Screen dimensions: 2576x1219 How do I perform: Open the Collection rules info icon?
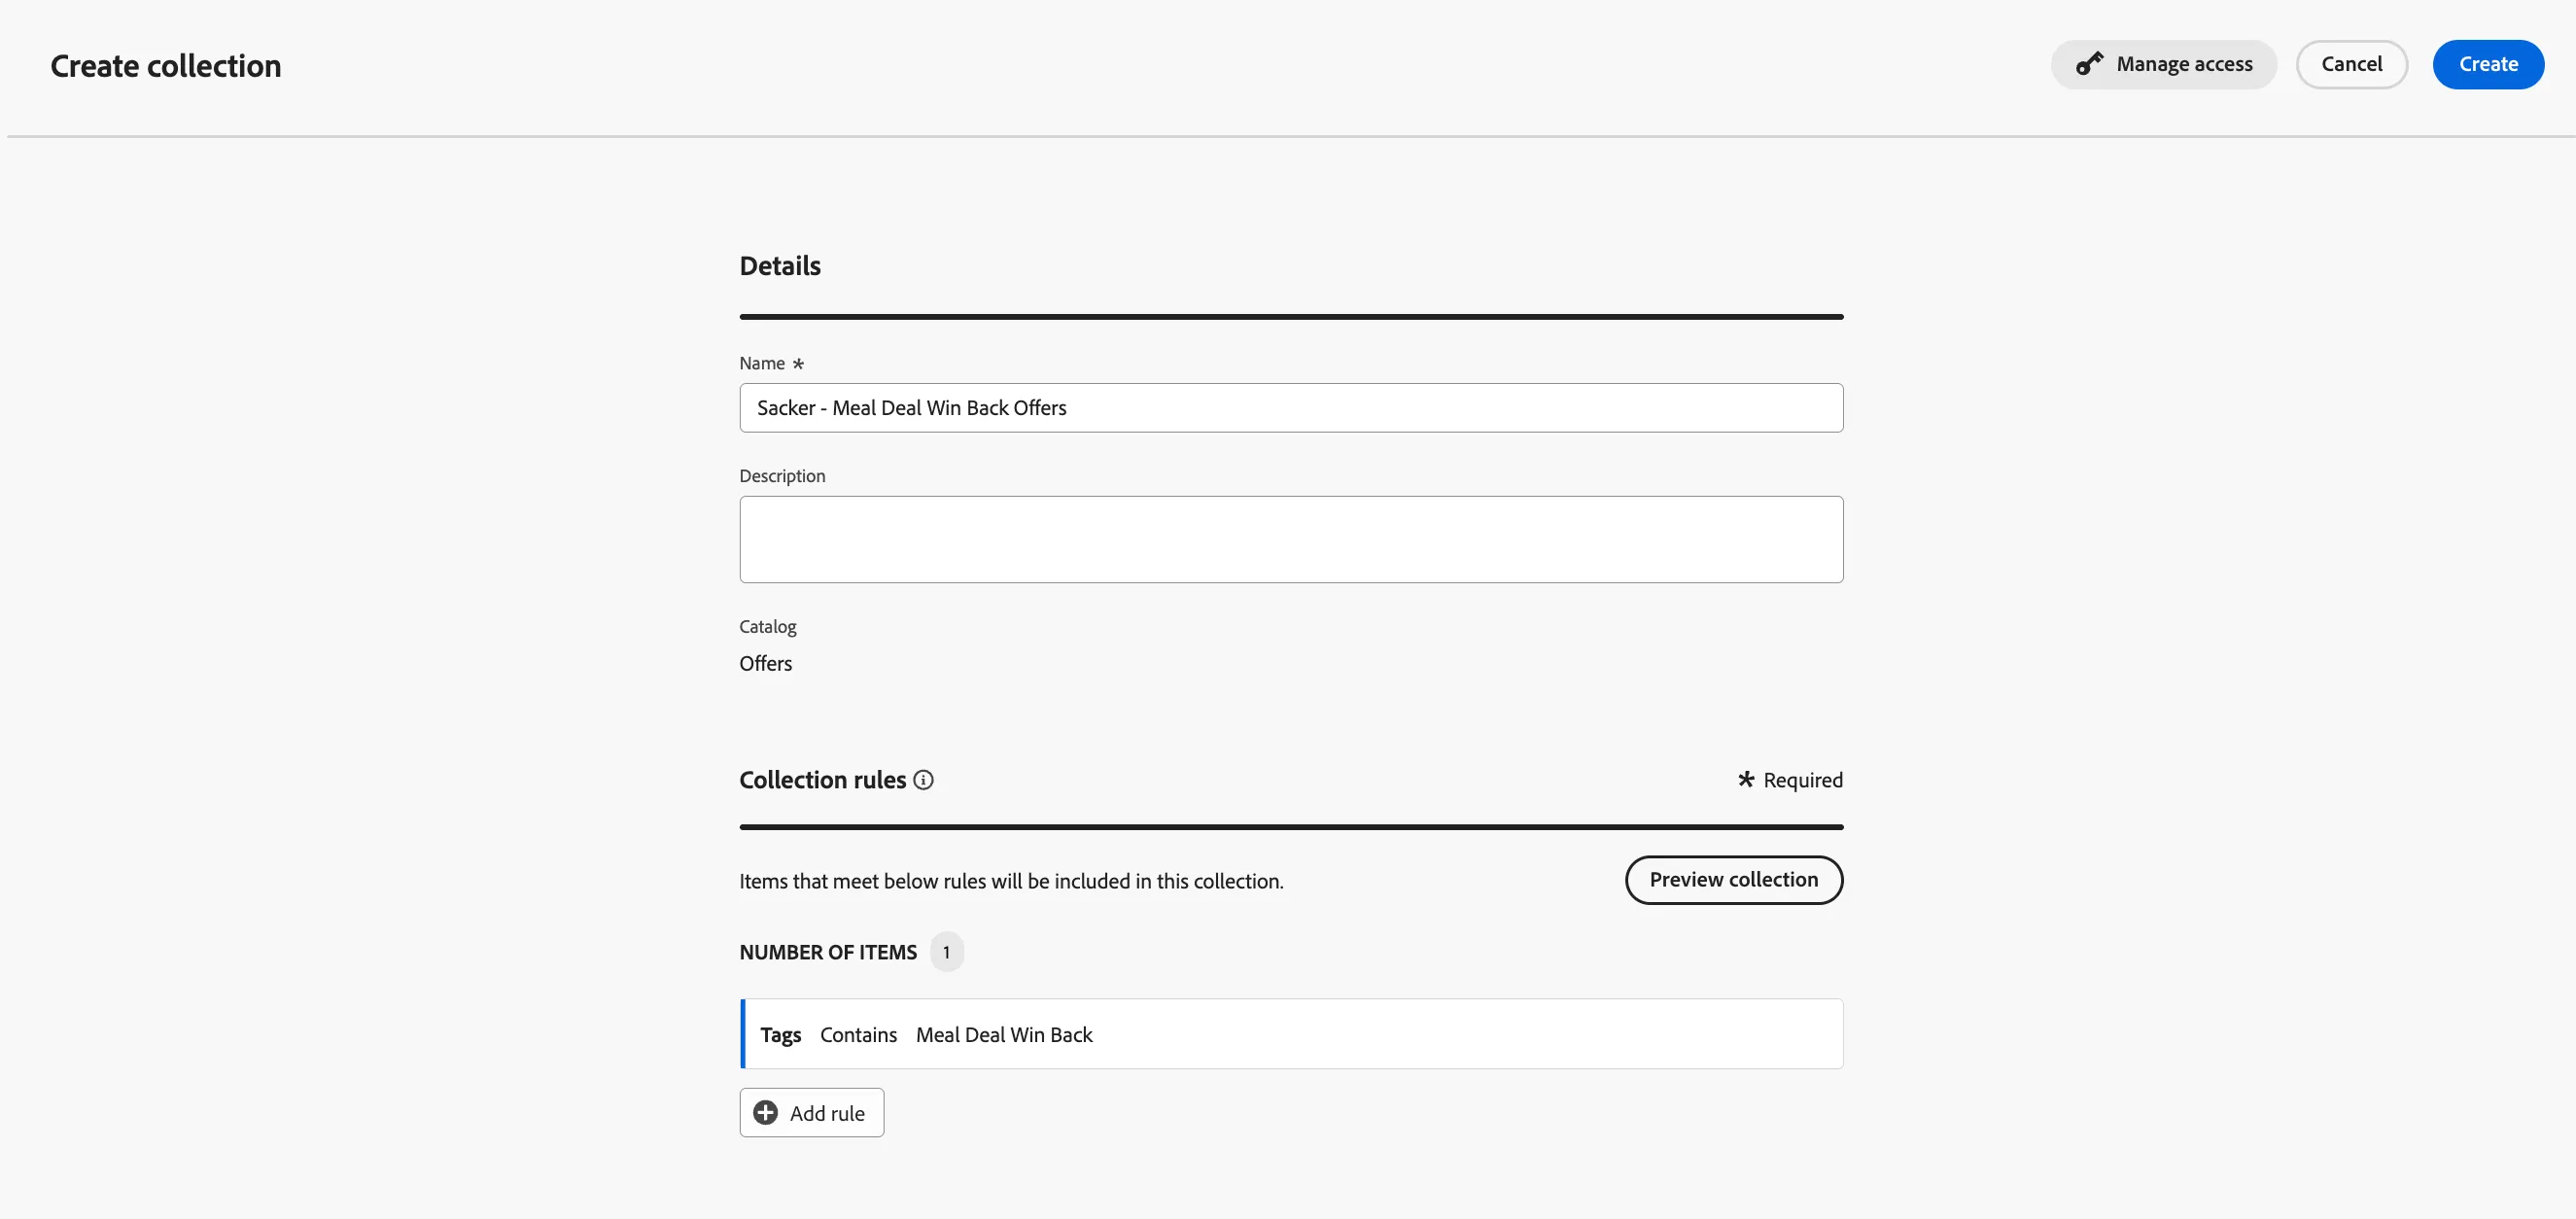click(924, 780)
